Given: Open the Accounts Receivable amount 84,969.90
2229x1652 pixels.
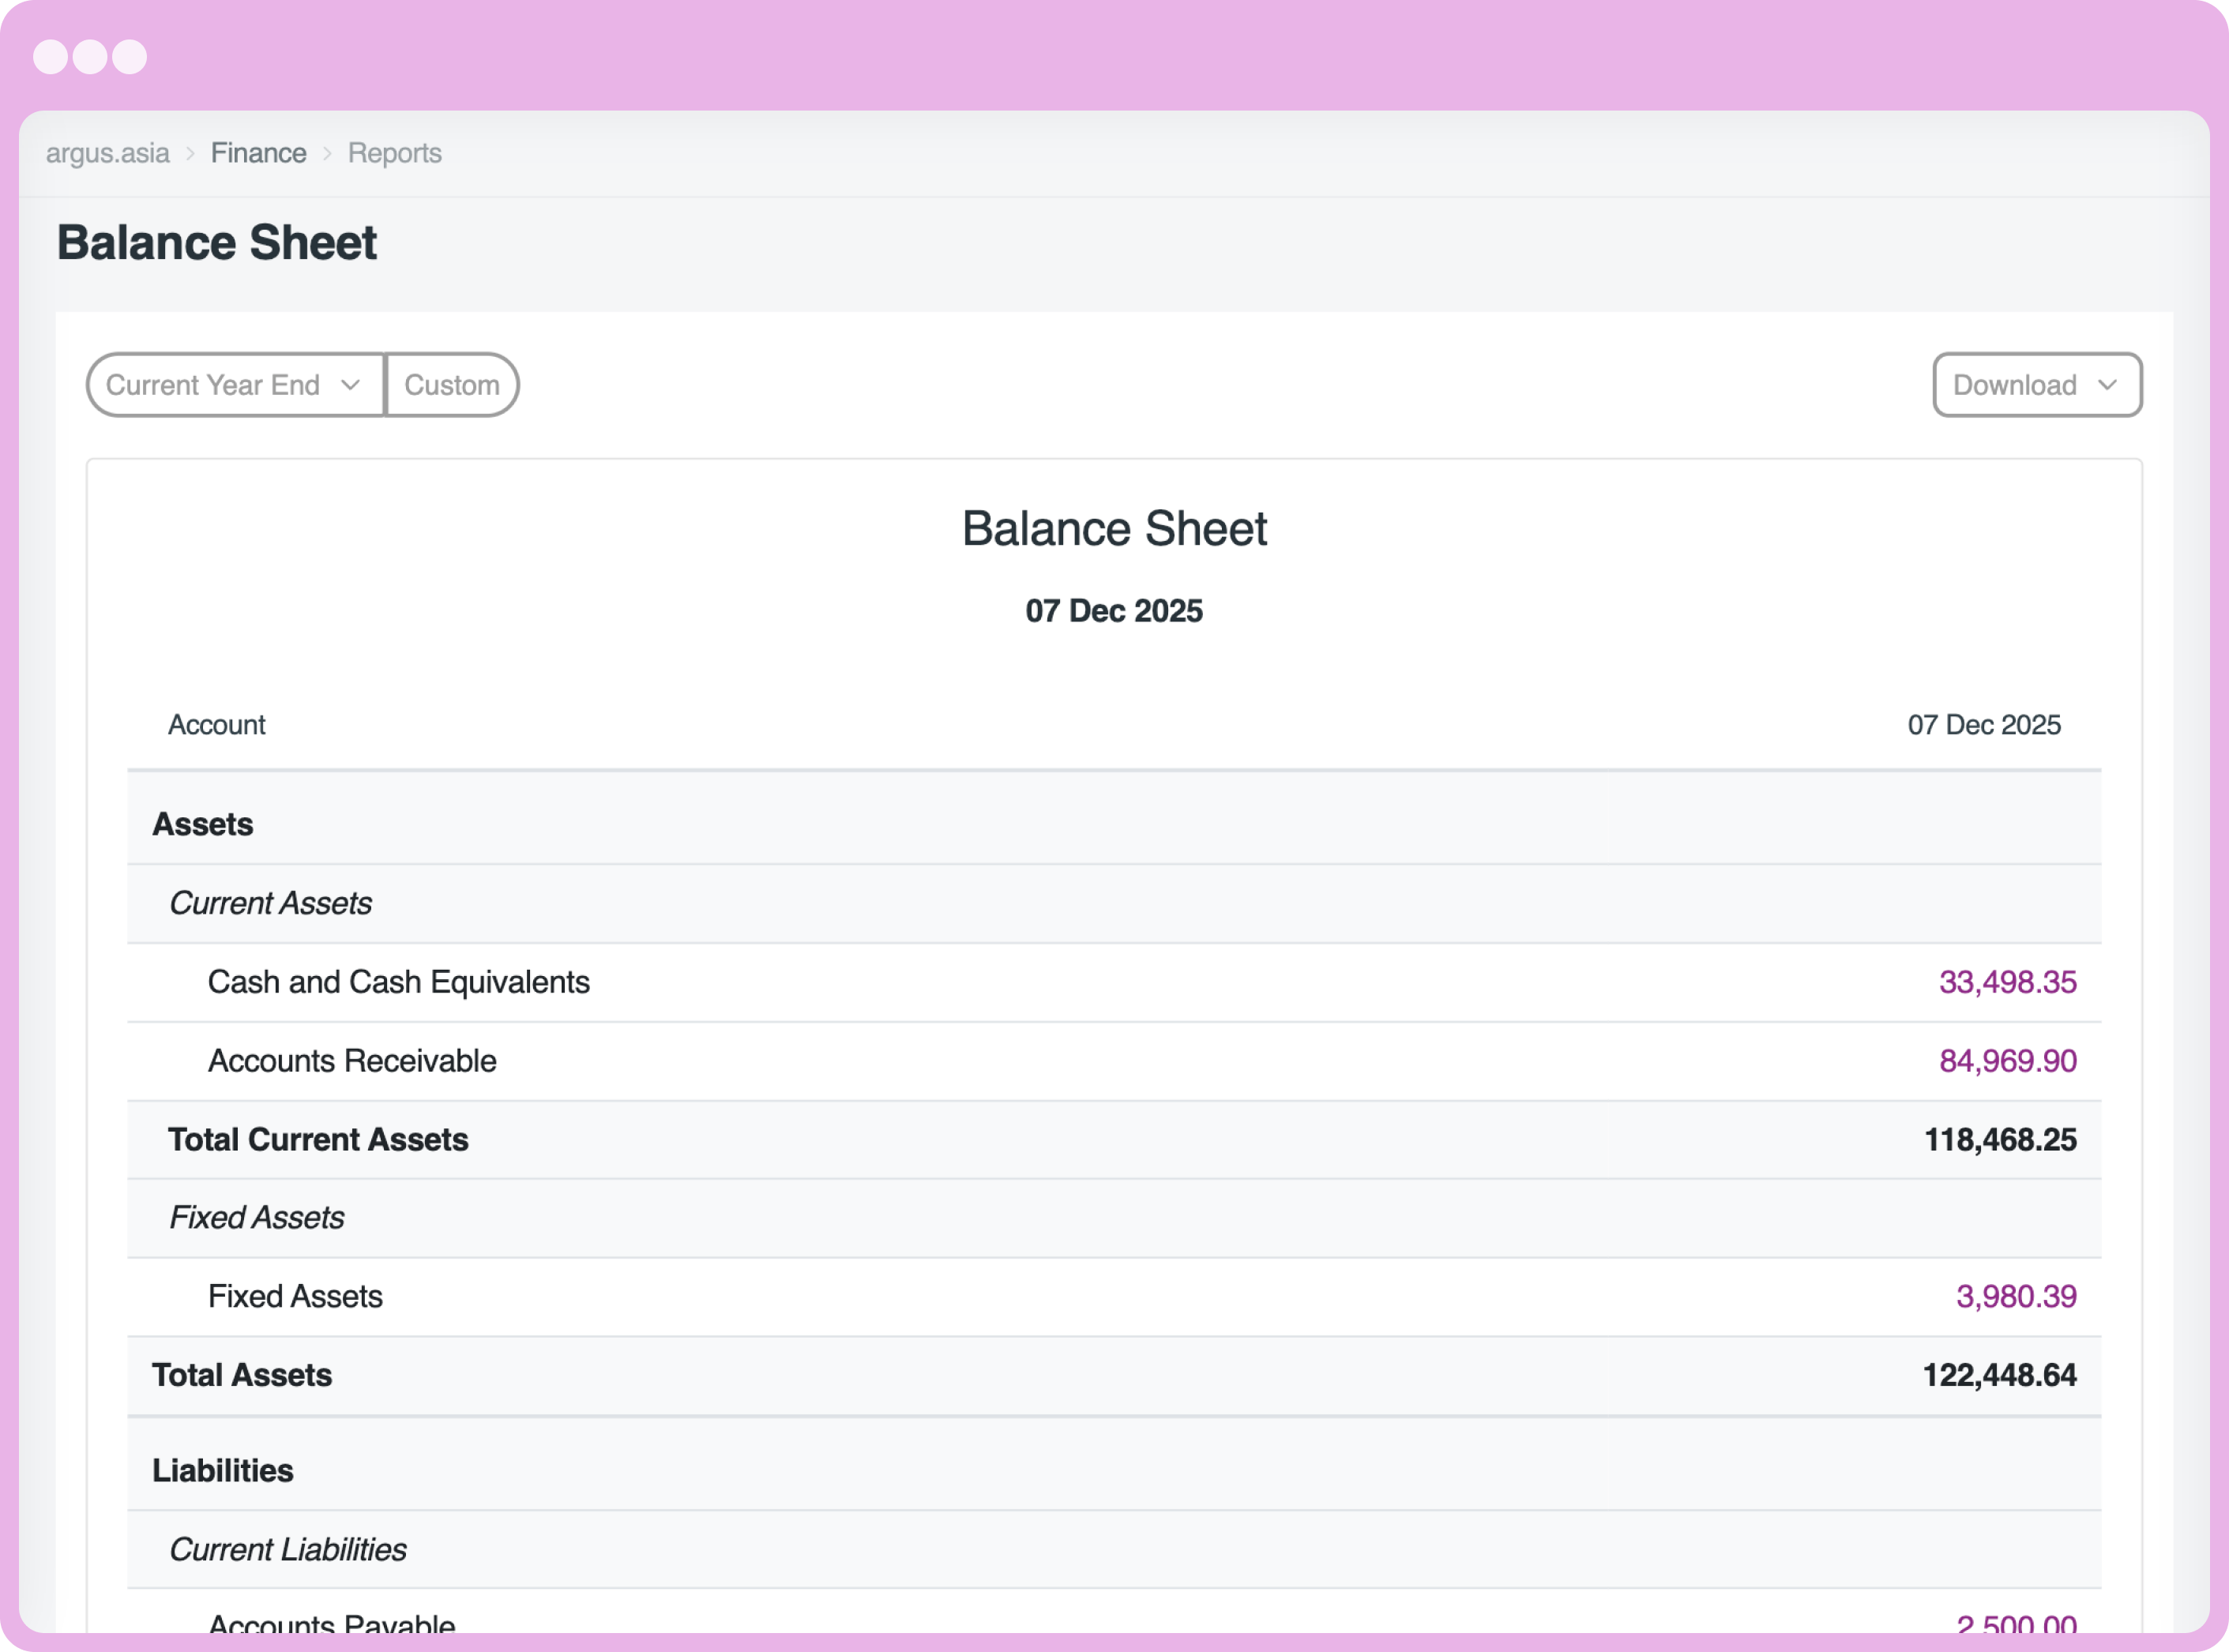Looking at the screenshot, I should click(2010, 1061).
